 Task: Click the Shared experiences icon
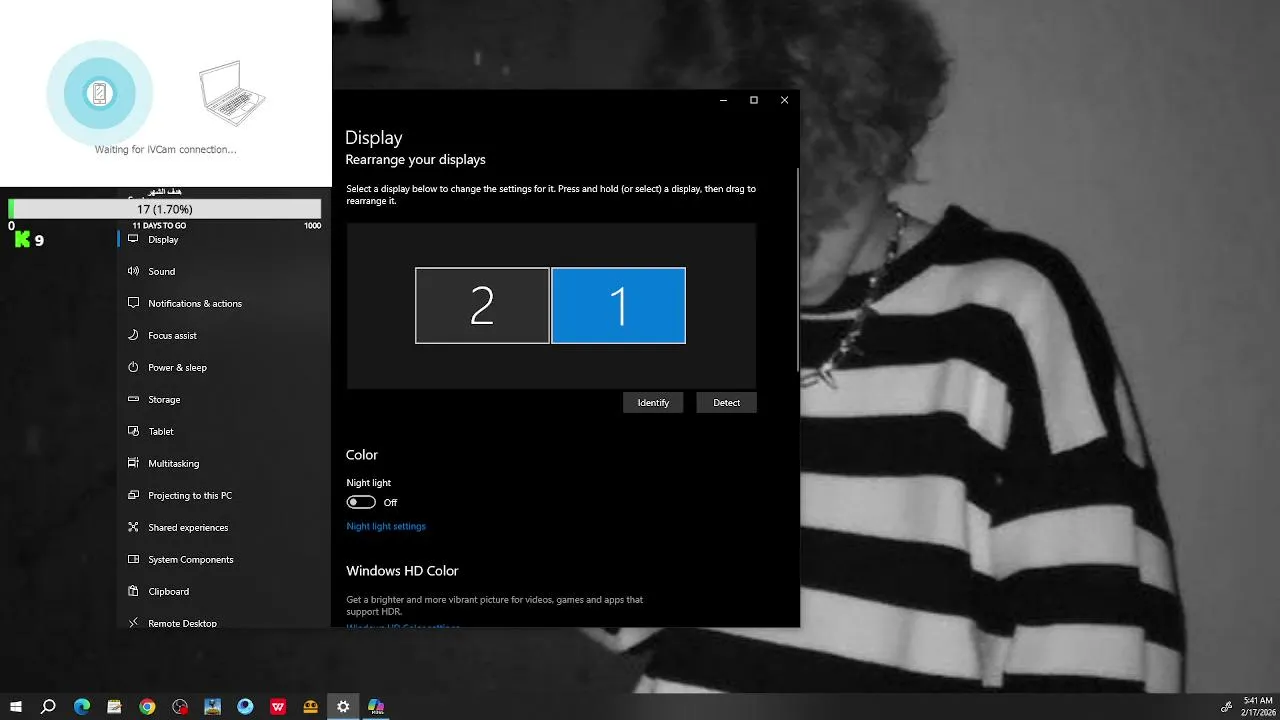click(x=133, y=527)
